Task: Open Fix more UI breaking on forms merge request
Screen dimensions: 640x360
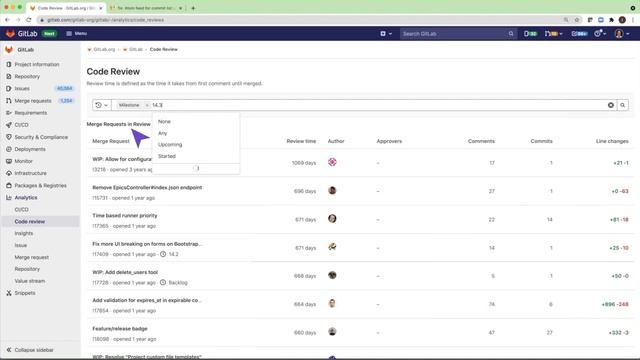Action: (147, 244)
